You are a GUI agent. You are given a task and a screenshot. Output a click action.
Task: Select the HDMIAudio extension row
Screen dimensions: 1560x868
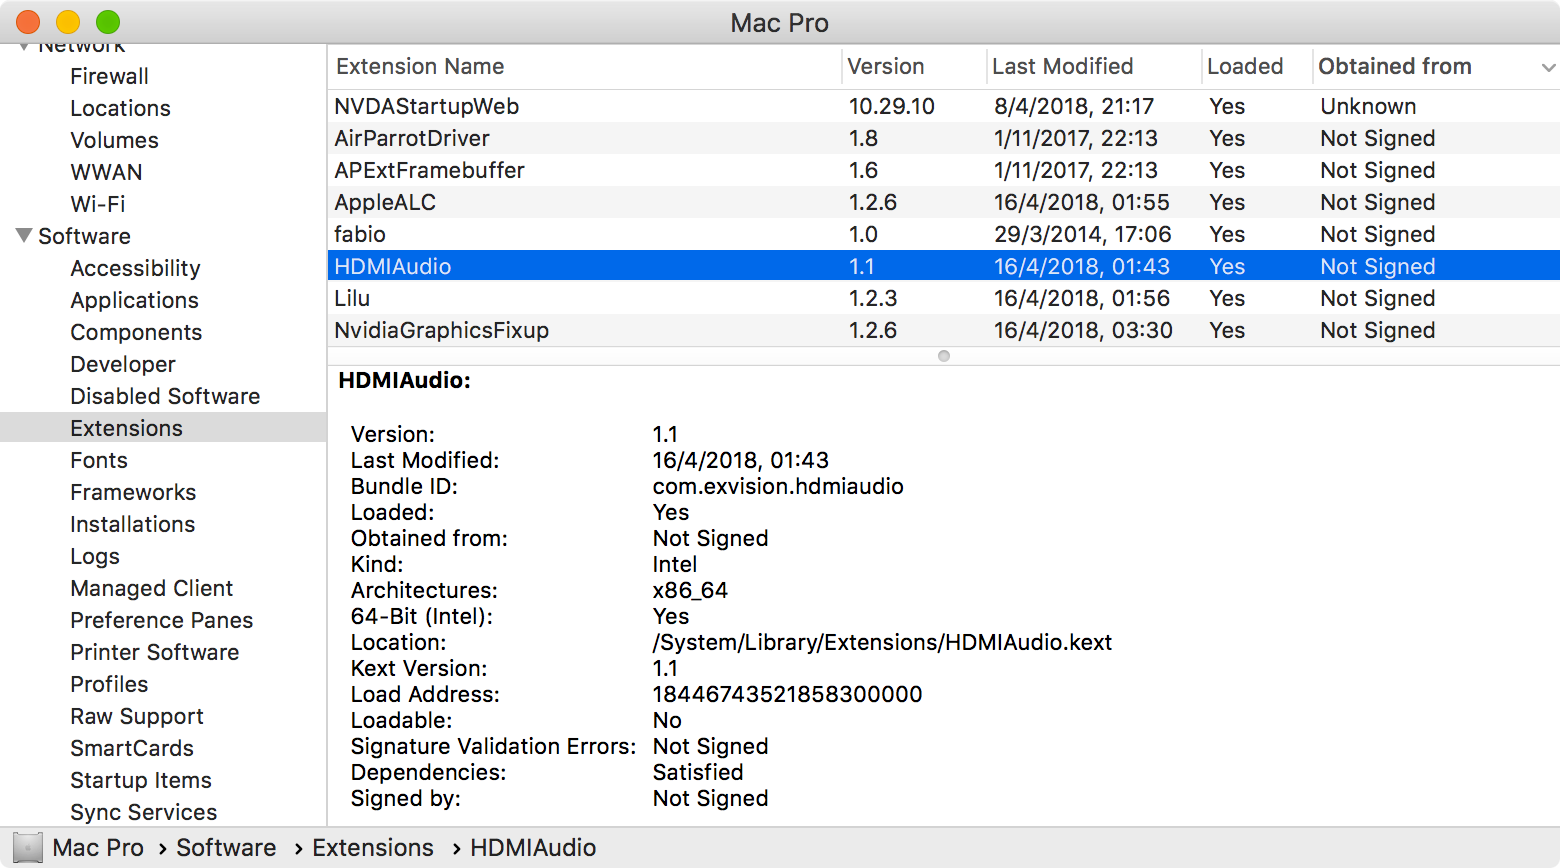944,266
